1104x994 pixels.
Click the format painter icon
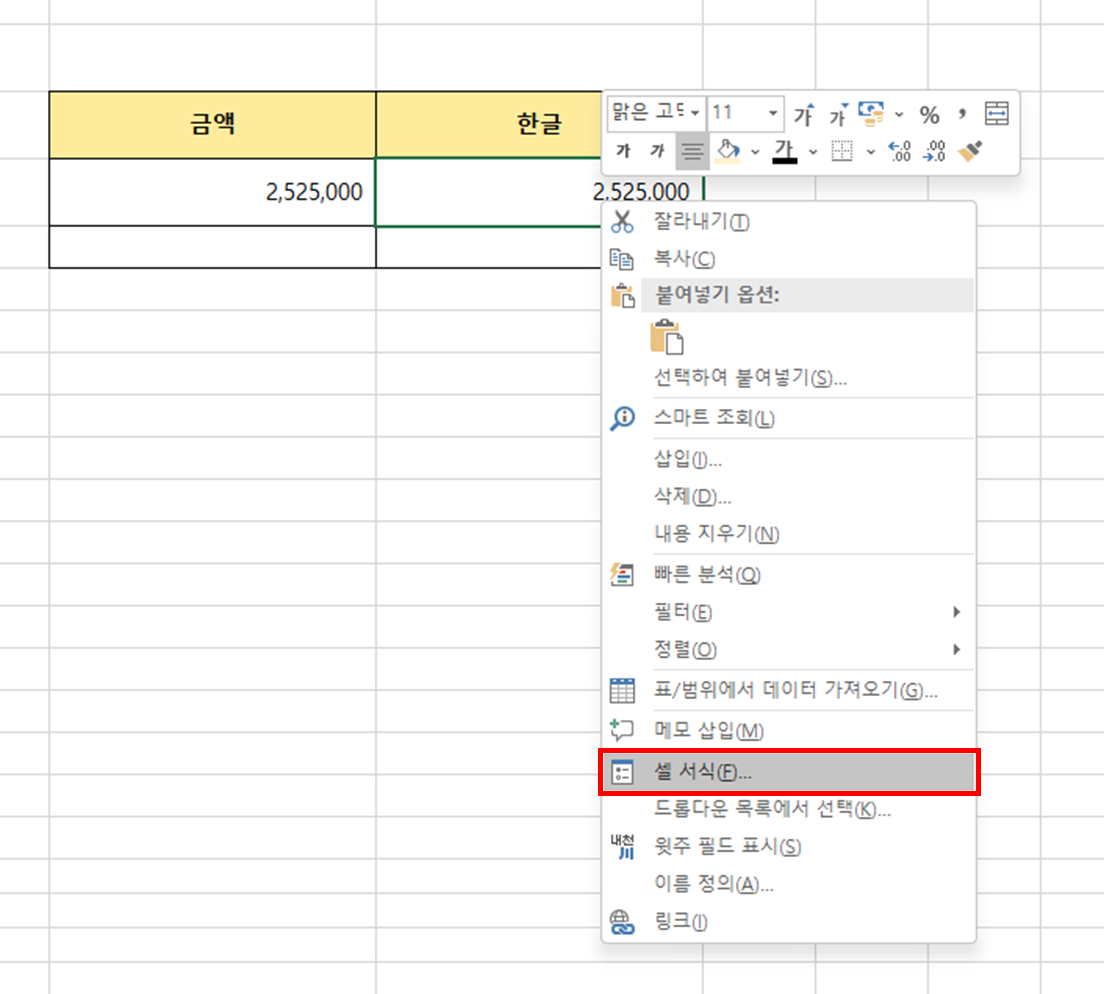(x=968, y=151)
